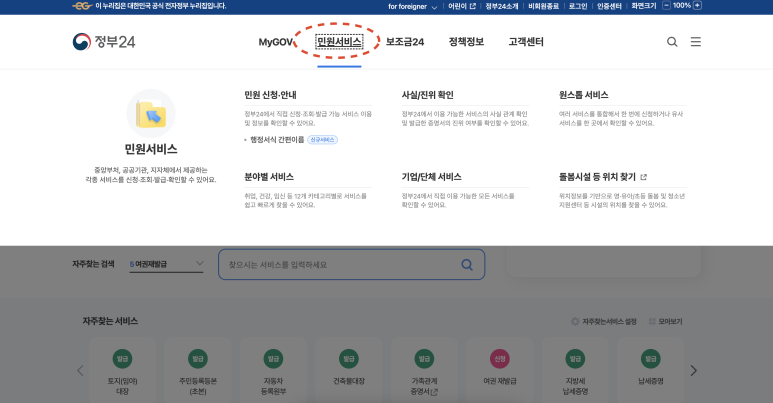This screenshot has width=773, height=403.
Task: Open the 정부24소개 link
Action: [502, 6]
